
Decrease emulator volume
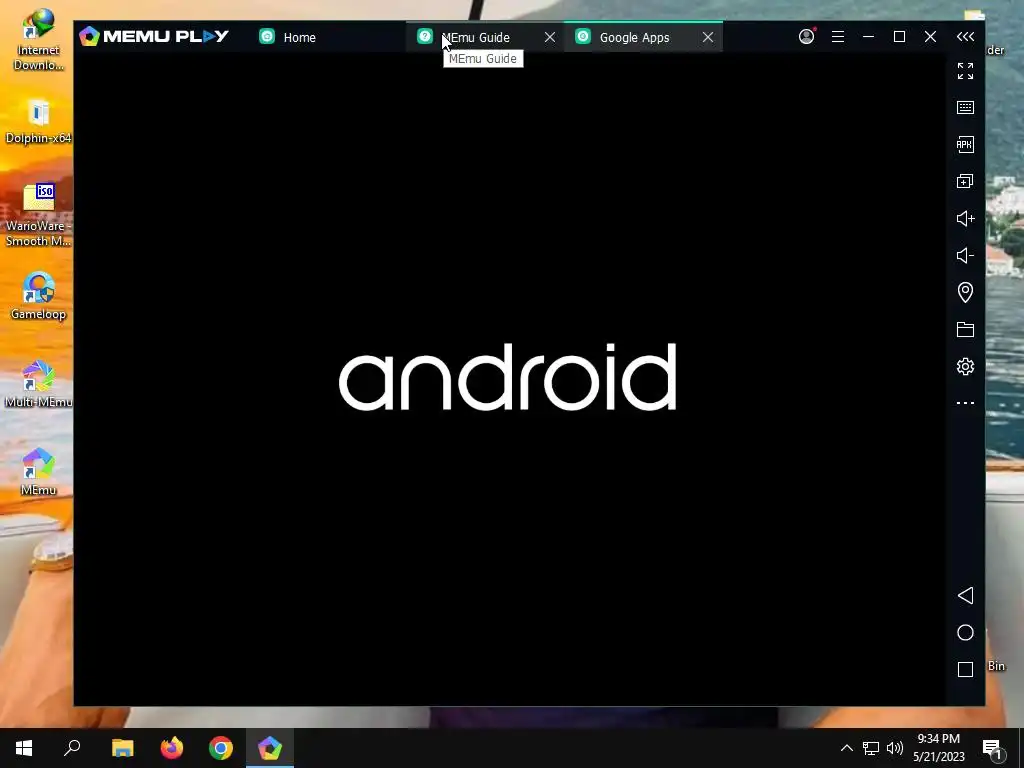[x=965, y=255]
